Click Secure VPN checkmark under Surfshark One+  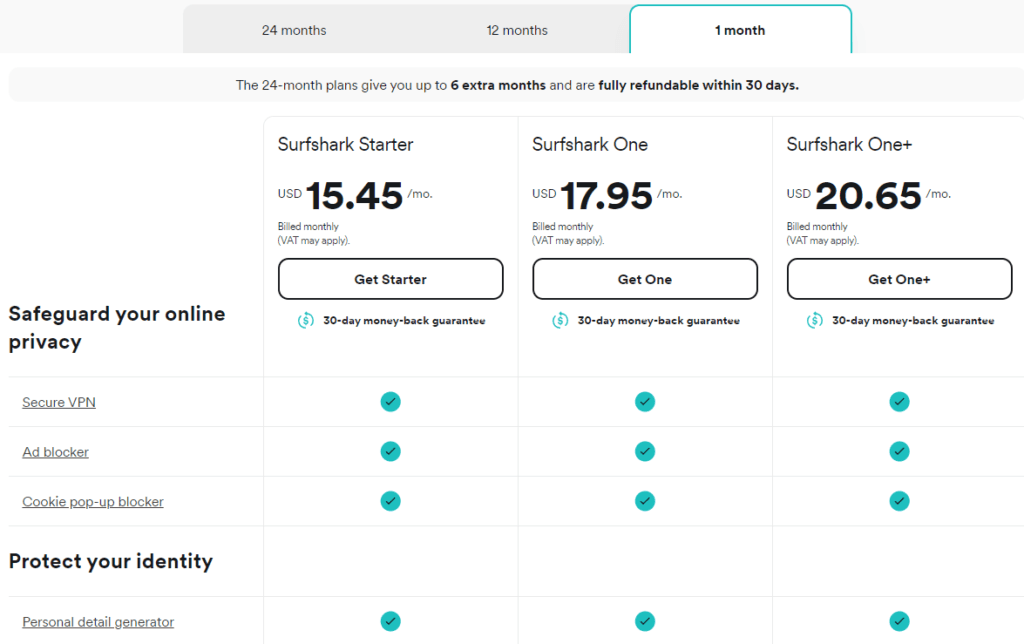point(899,402)
